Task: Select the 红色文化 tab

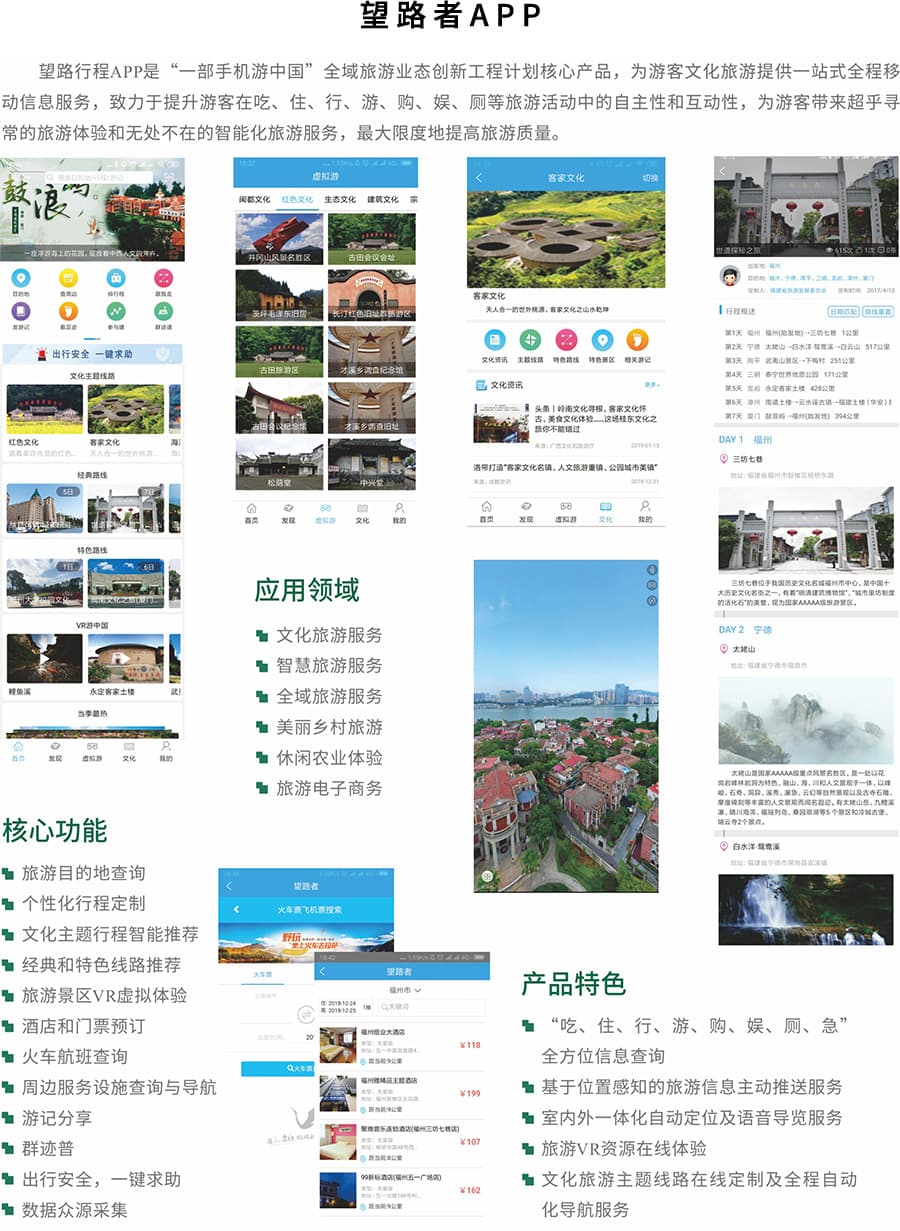Action: [297, 200]
